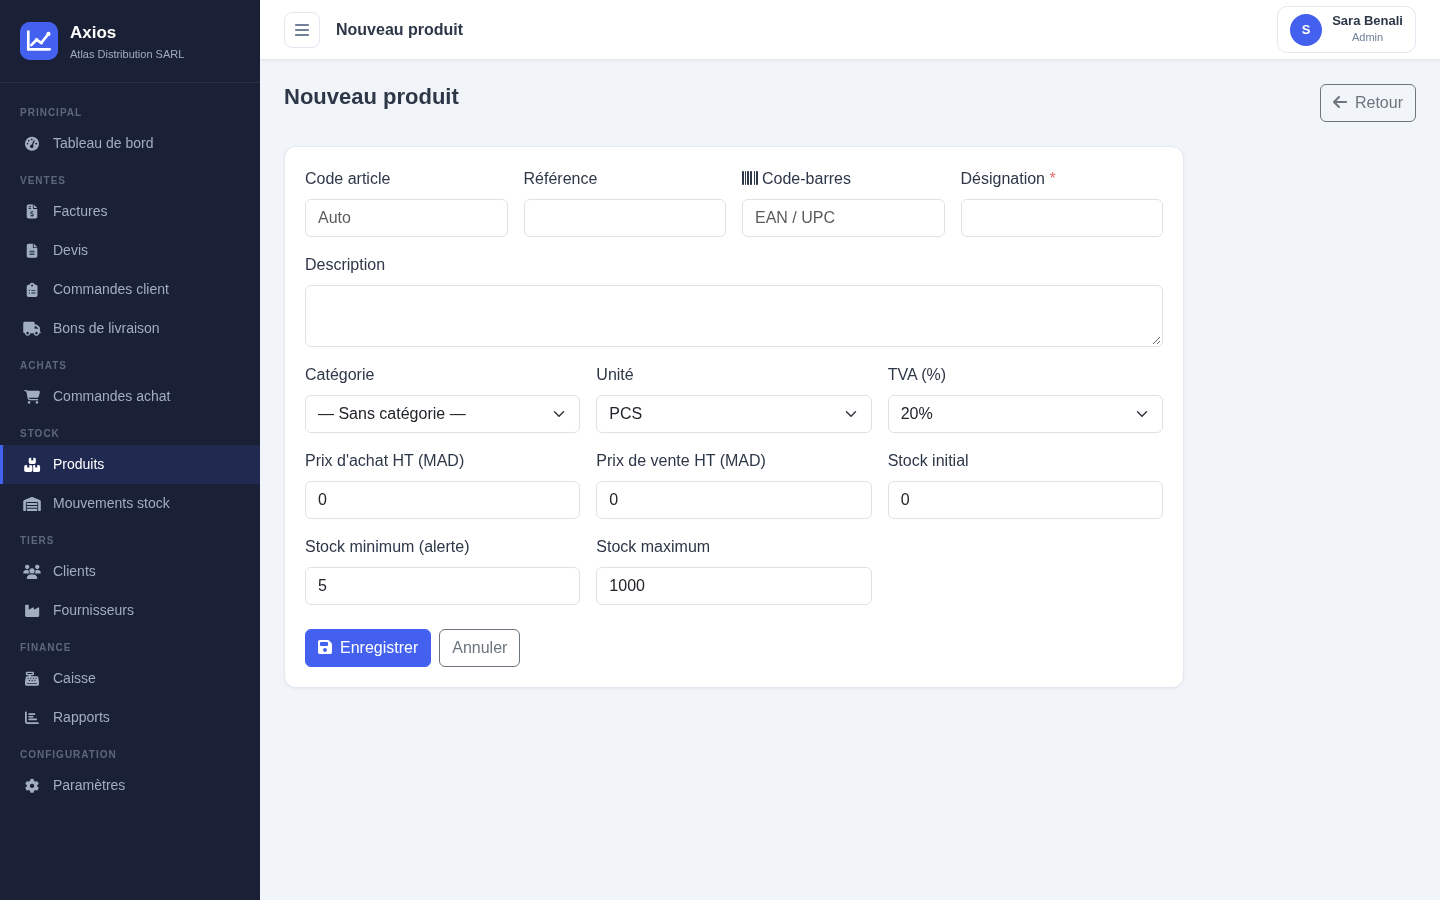The height and width of the screenshot is (900, 1440).
Task: Click inside the Description text area
Action: tap(734, 316)
